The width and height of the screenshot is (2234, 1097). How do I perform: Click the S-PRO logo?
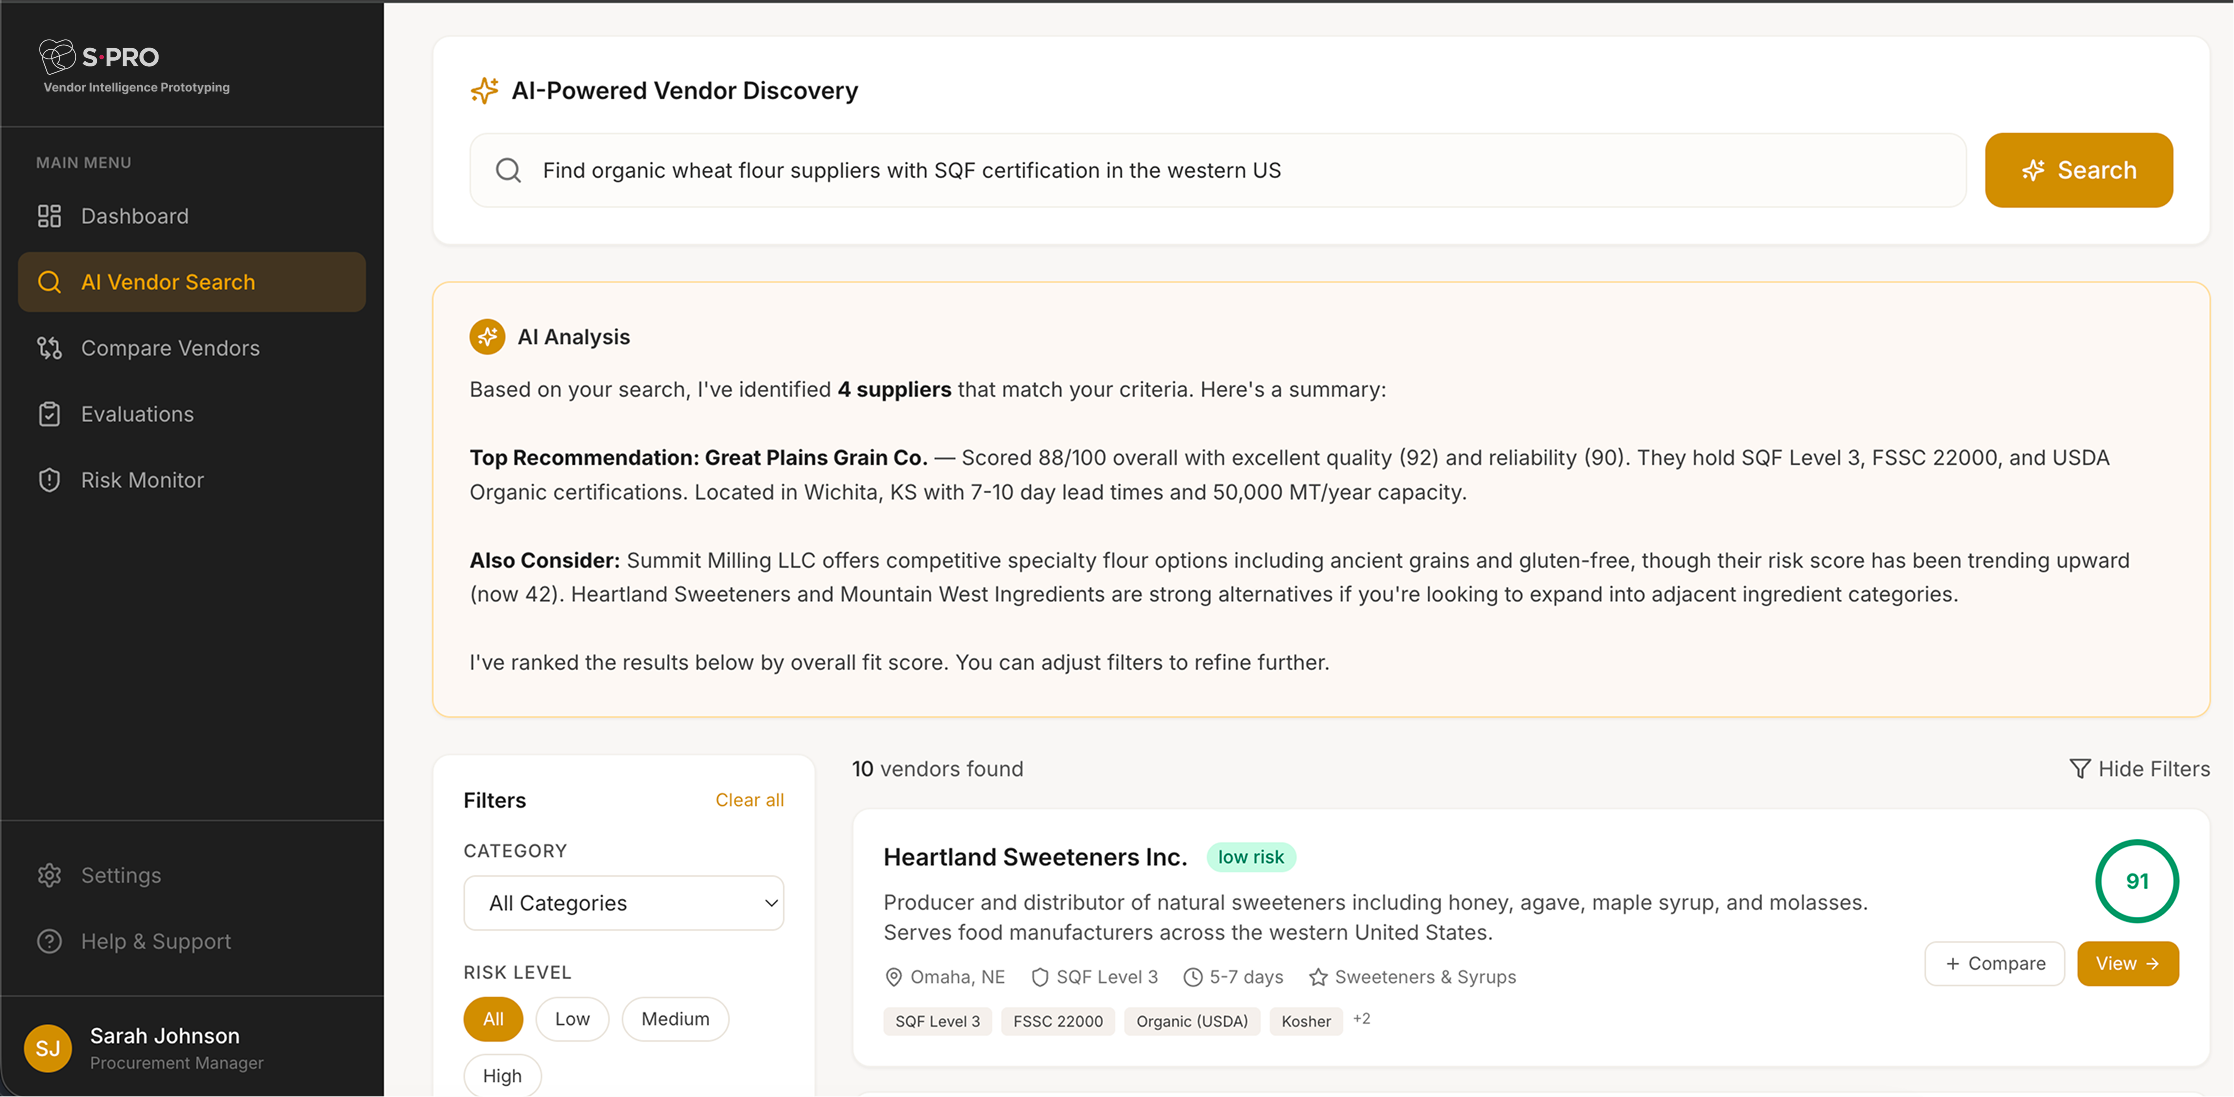tap(98, 57)
